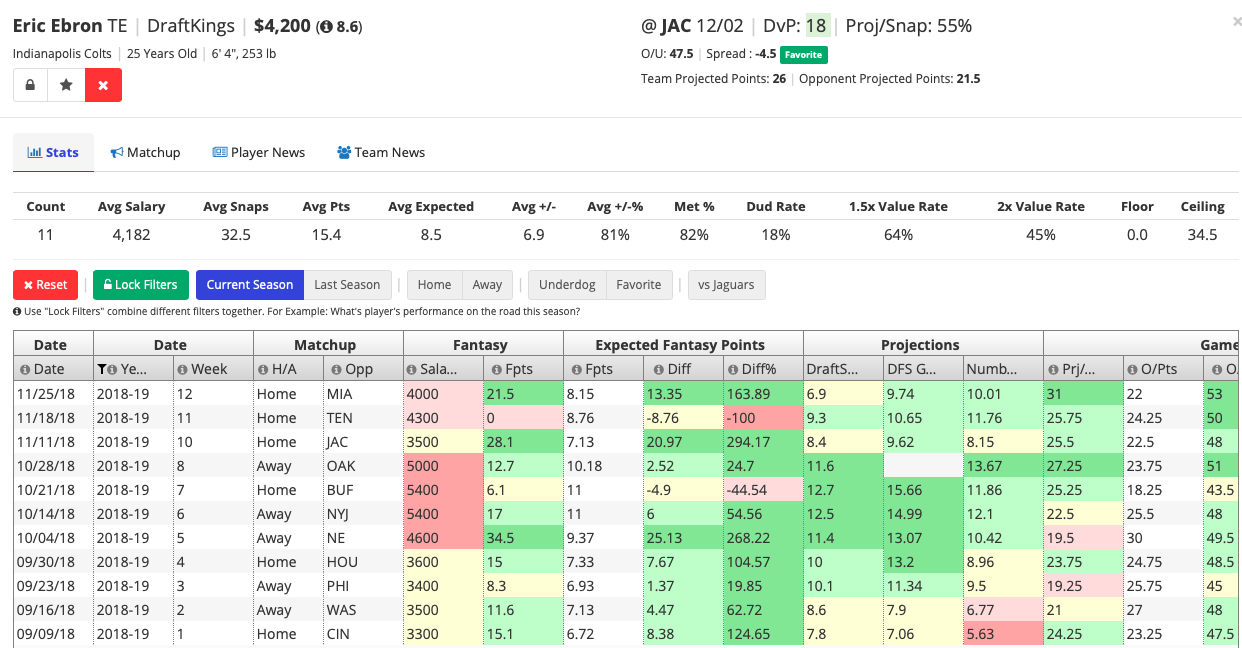Viewport: 1242px width, 648px height.
Task: Click the TEN opponent cell
Action: pyautogui.click(x=363, y=418)
